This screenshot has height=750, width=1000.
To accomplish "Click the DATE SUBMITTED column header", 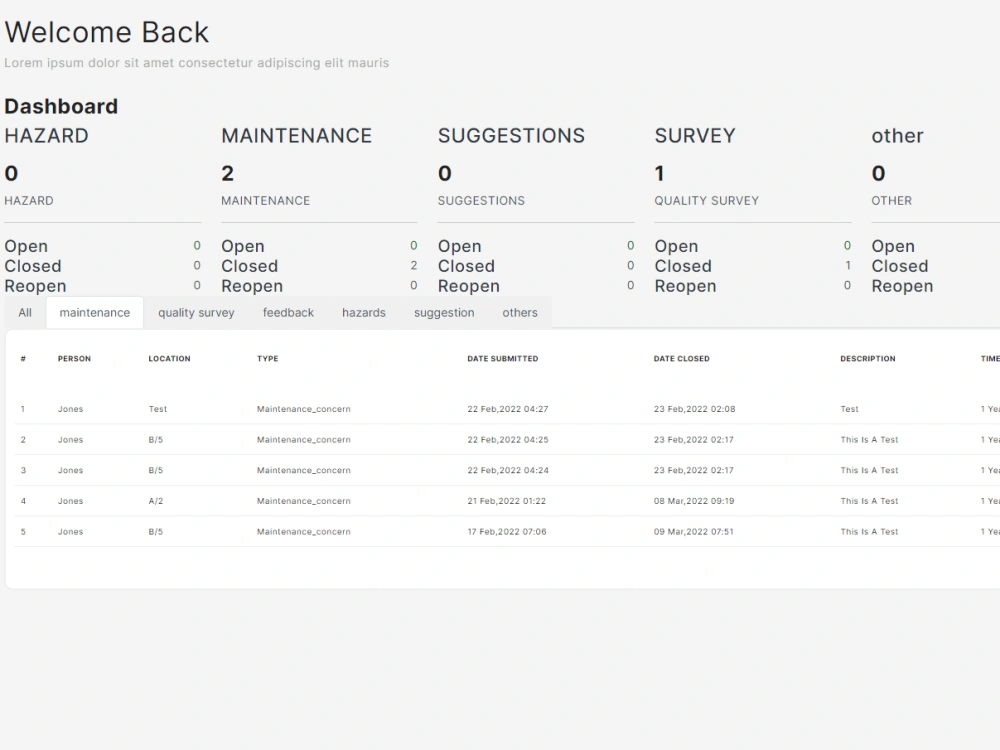I will click(x=503, y=358).
